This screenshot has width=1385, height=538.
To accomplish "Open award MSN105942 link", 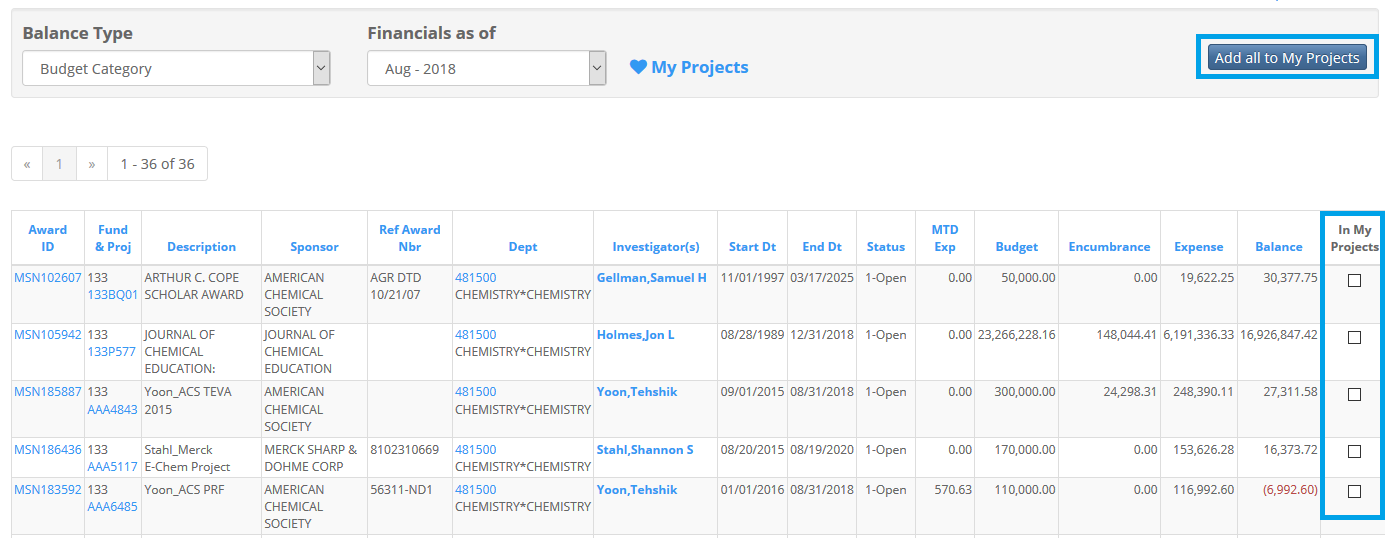I will coord(48,335).
